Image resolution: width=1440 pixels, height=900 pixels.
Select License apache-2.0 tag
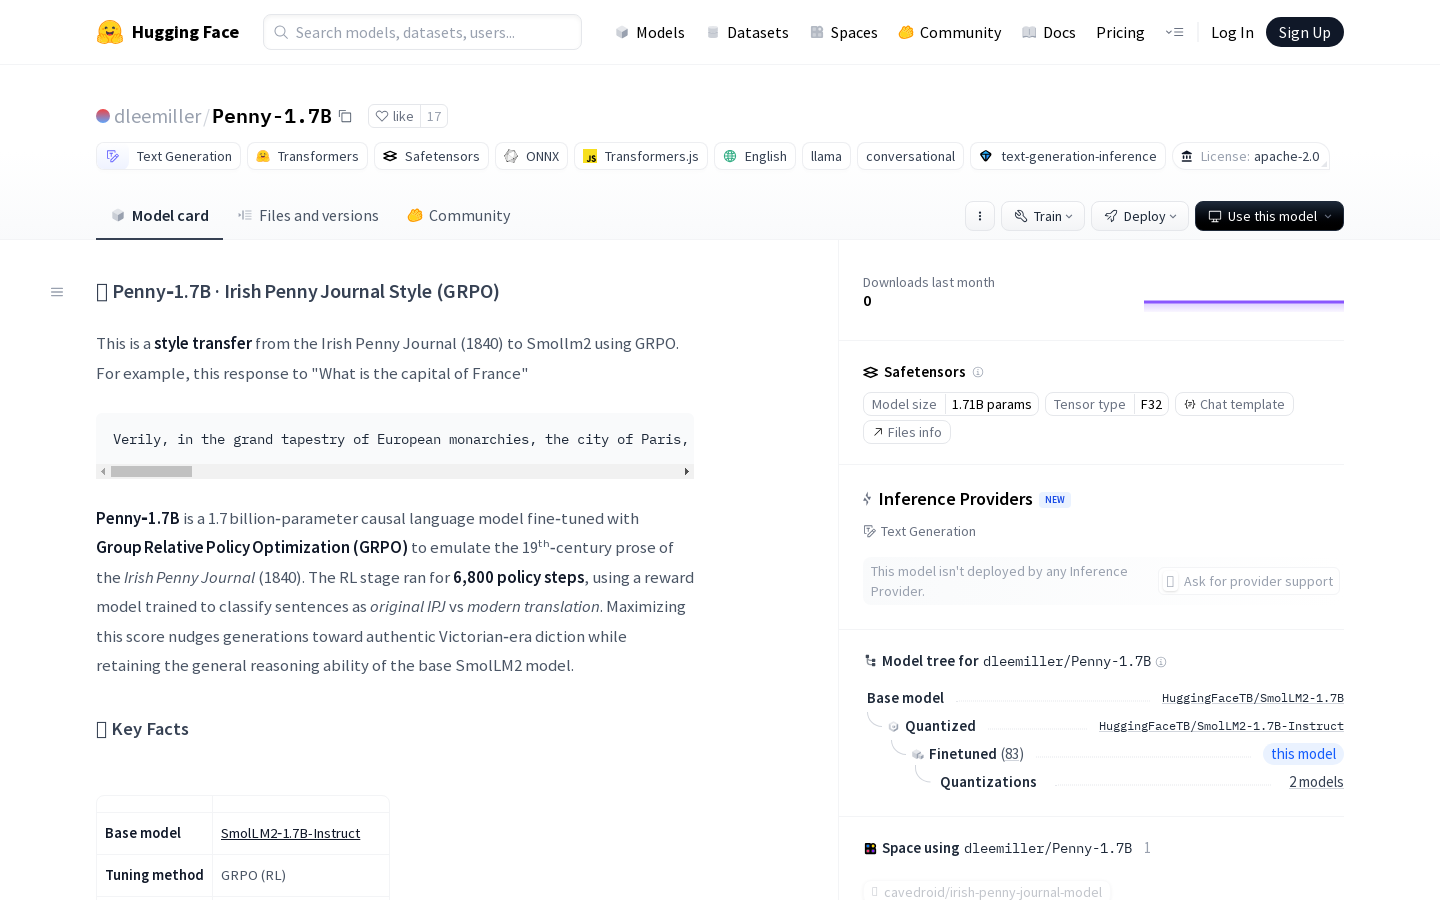tap(1250, 156)
